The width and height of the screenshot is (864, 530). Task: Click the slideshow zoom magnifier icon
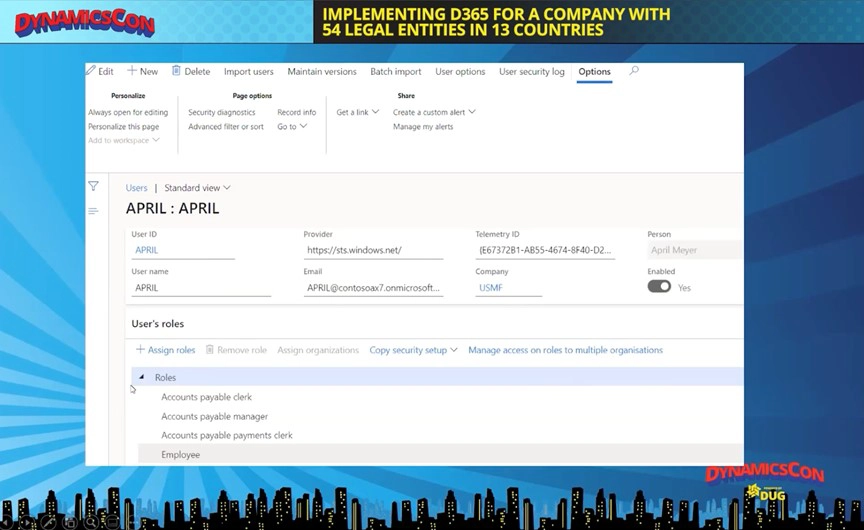[91, 521]
